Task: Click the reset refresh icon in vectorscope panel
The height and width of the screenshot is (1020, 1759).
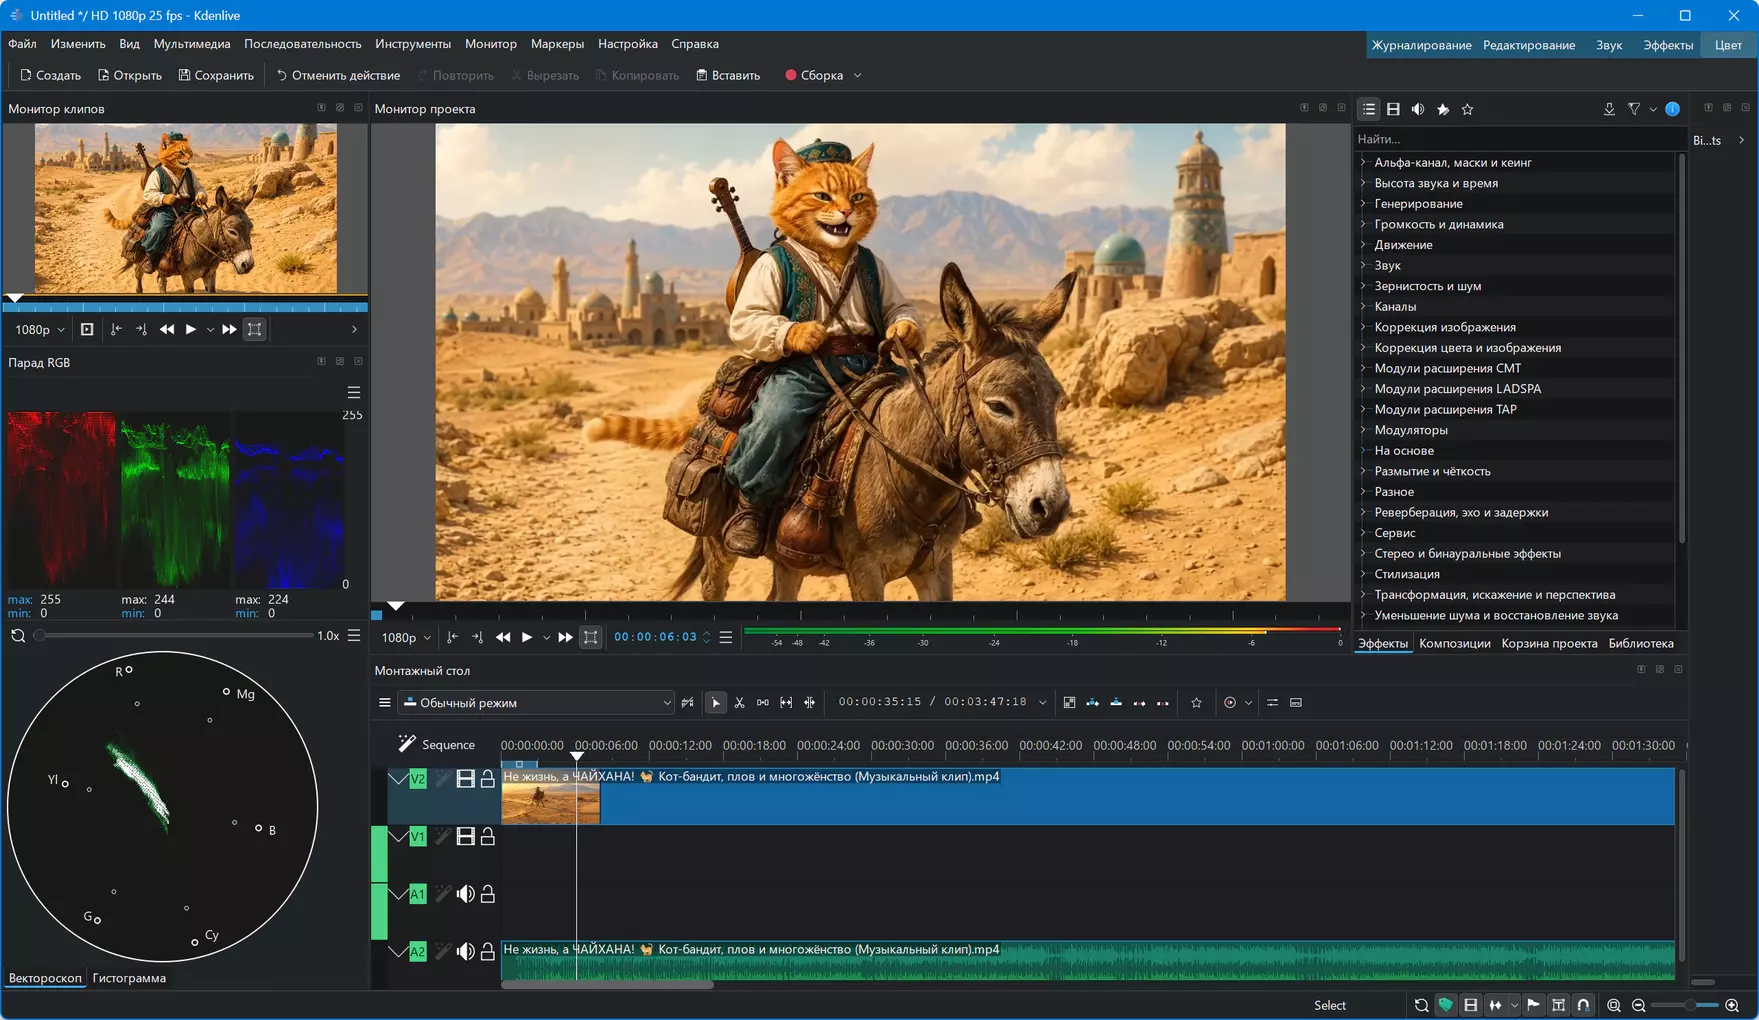Action: click(18, 636)
